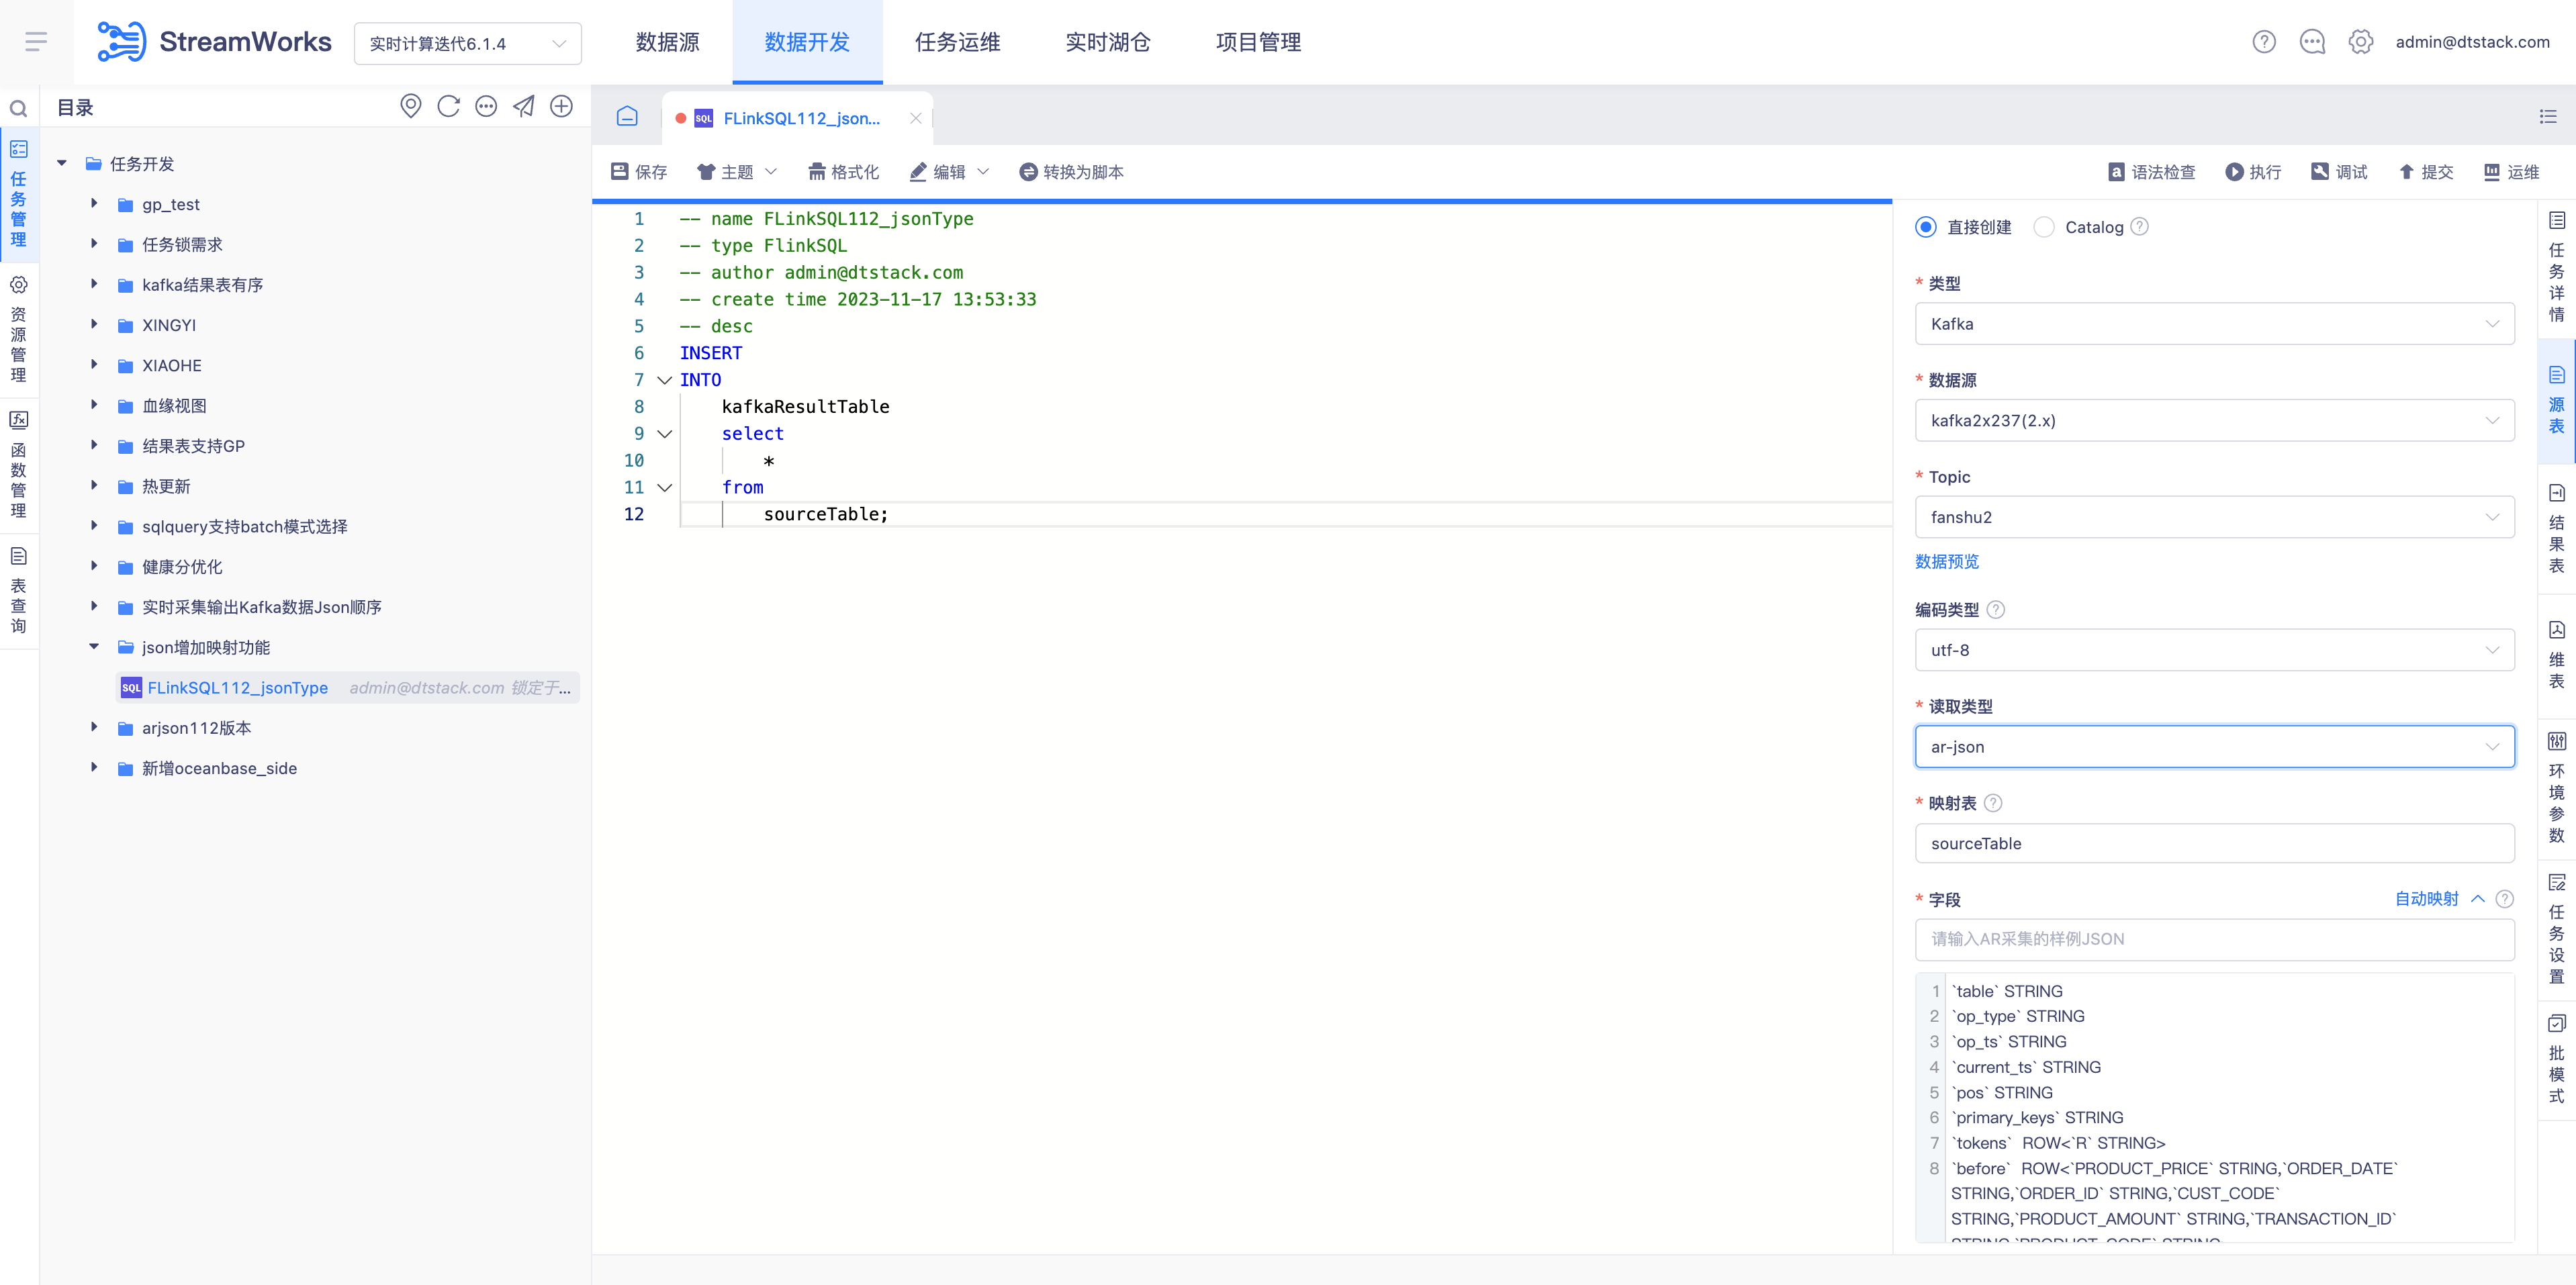Collapse the json增加映射功能 folder
Image resolution: width=2576 pixels, height=1285 pixels.
click(94, 647)
